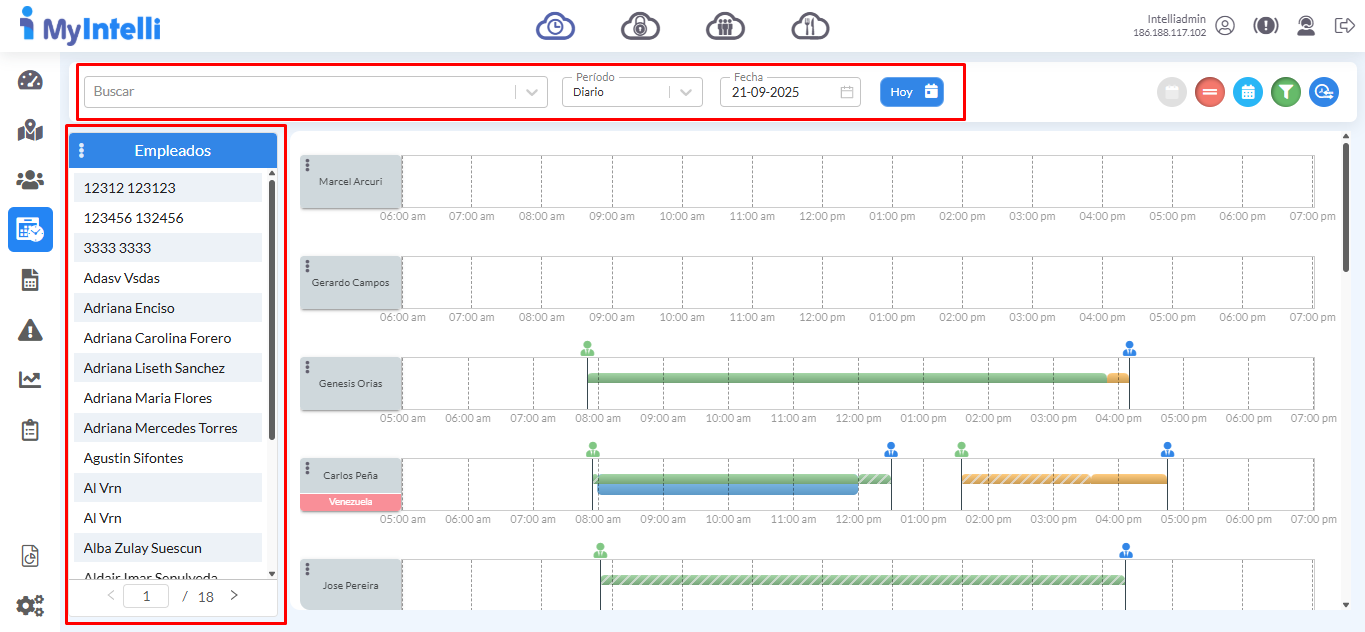The width and height of the screenshot is (1365, 632).
Task: Click the green filter funnel icon
Action: click(1286, 92)
